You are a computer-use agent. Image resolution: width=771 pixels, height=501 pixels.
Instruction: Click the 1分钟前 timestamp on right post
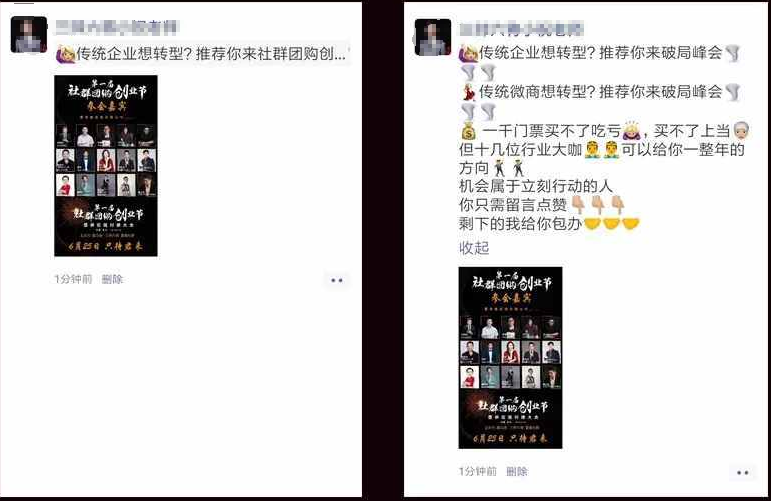coord(477,472)
